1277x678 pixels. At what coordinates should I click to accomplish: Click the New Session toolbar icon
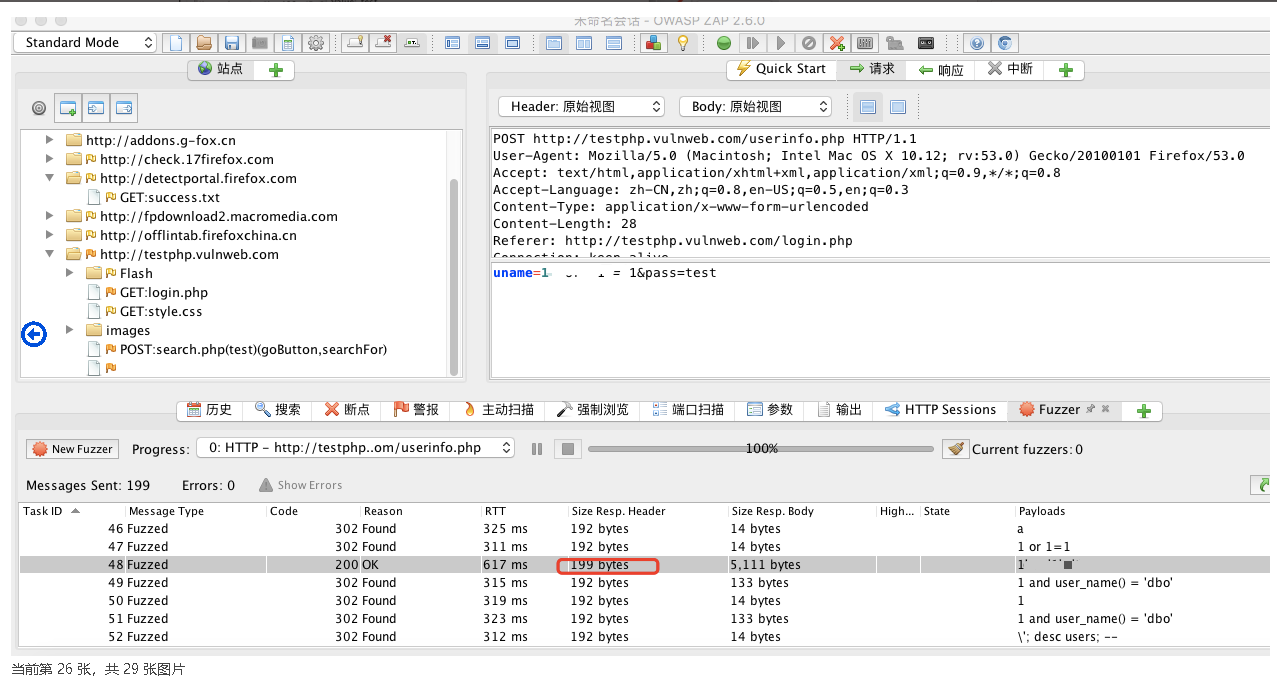point(176,43)
